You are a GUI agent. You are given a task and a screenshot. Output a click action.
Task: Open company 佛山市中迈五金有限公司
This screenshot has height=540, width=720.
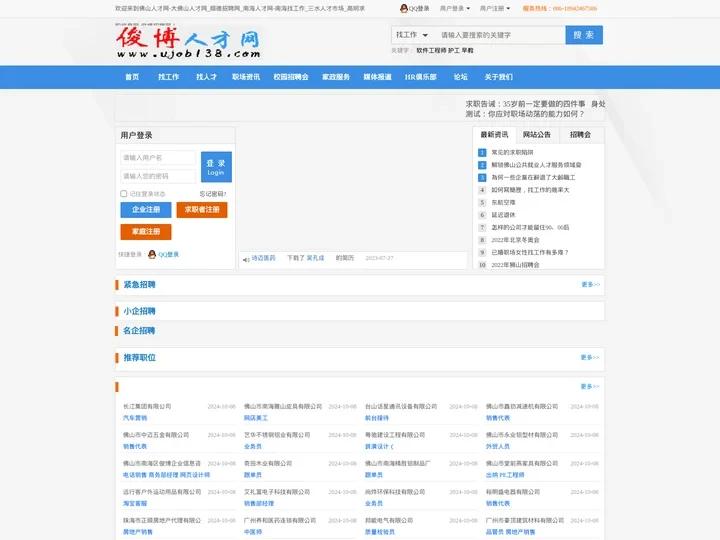(156, 435)
